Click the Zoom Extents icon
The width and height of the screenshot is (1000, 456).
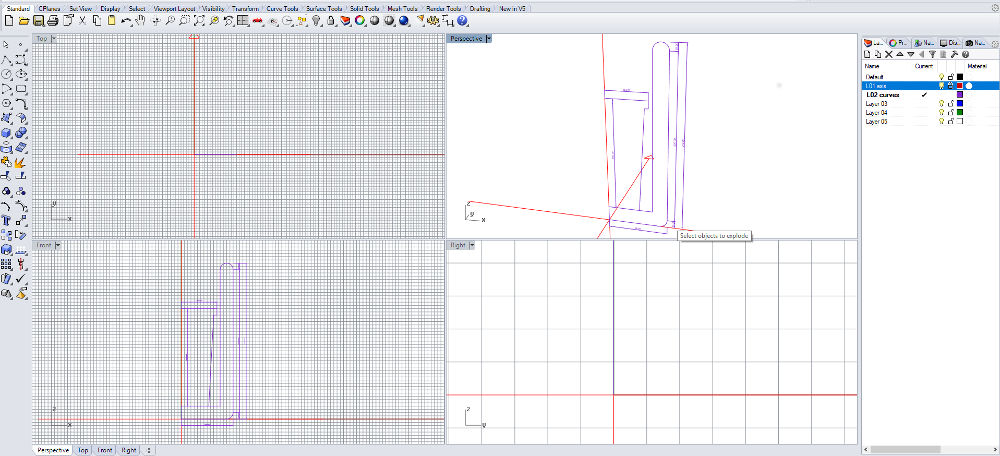pyautogui.click(x=199, y=21)
